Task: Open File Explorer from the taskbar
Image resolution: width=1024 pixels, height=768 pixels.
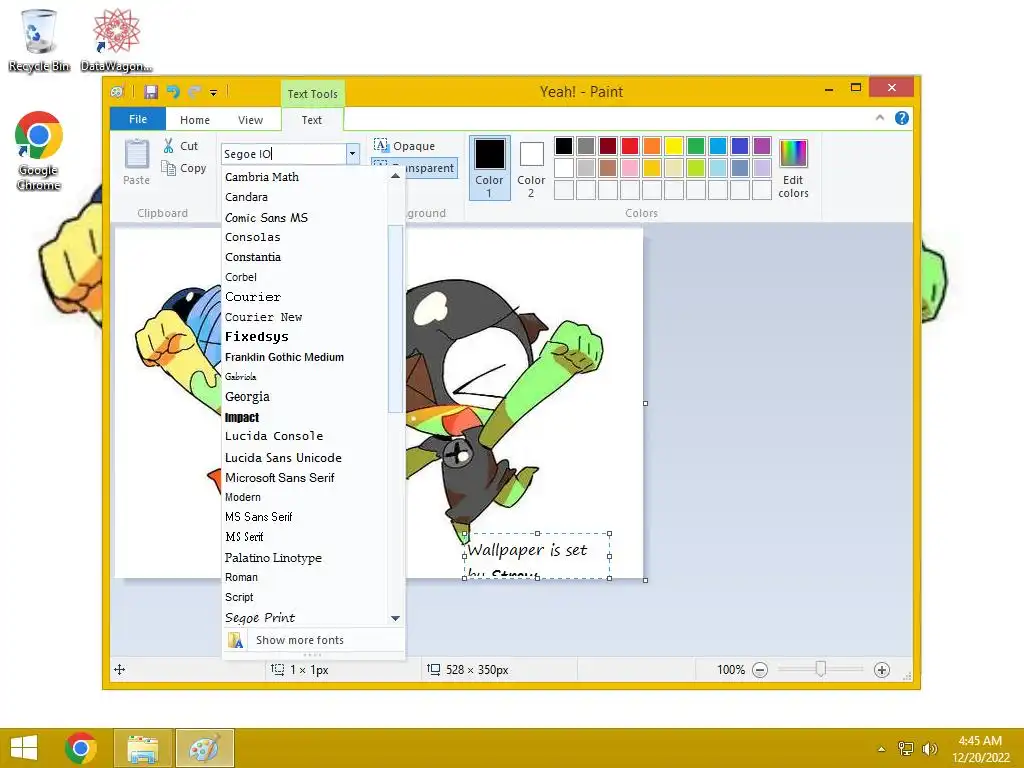Action: coord(143,748)
